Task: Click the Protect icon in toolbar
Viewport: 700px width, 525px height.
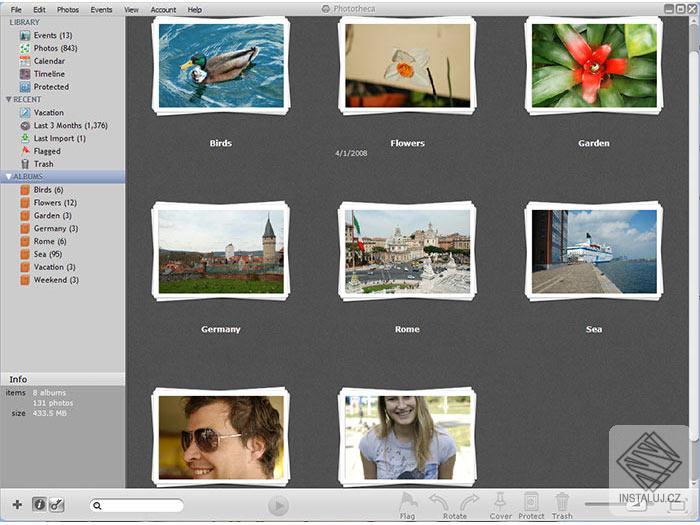Action: (531, 502)
